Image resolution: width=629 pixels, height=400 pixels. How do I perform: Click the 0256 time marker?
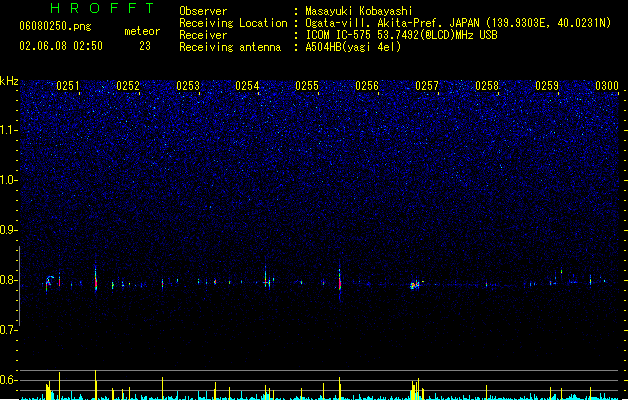[x=367, y=86]
